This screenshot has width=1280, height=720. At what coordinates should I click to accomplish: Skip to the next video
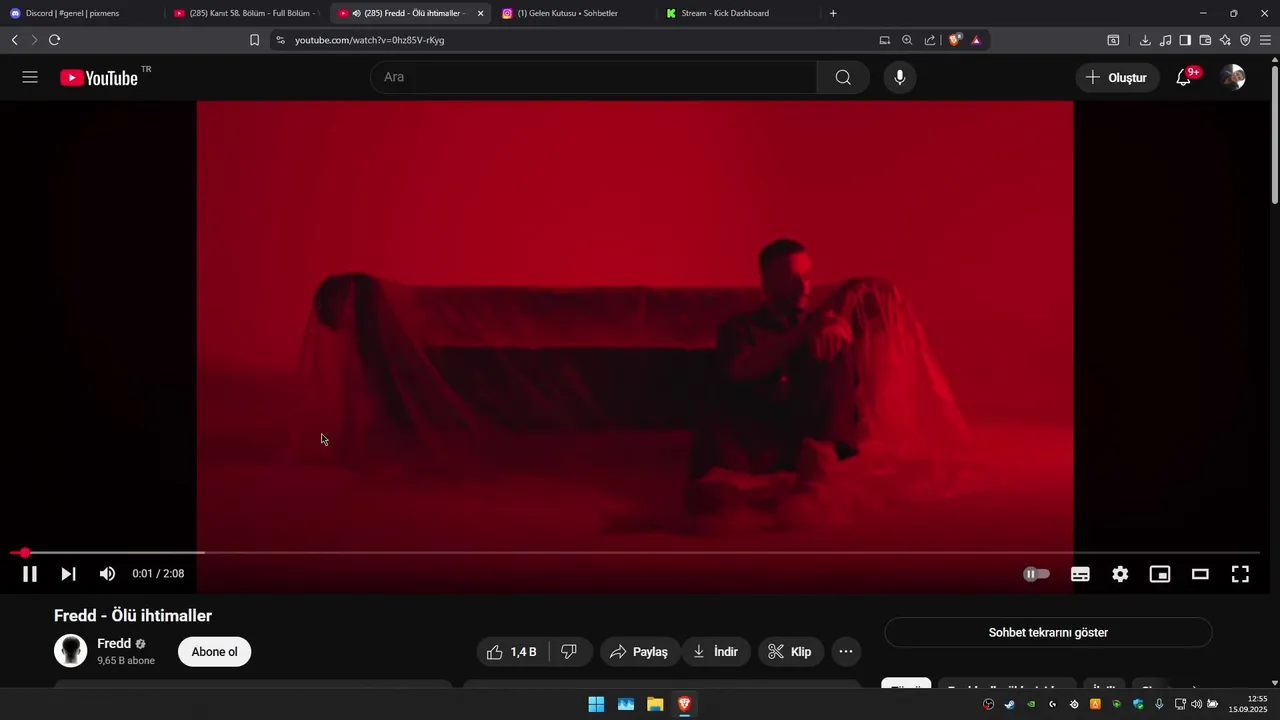tap(68, 573)
